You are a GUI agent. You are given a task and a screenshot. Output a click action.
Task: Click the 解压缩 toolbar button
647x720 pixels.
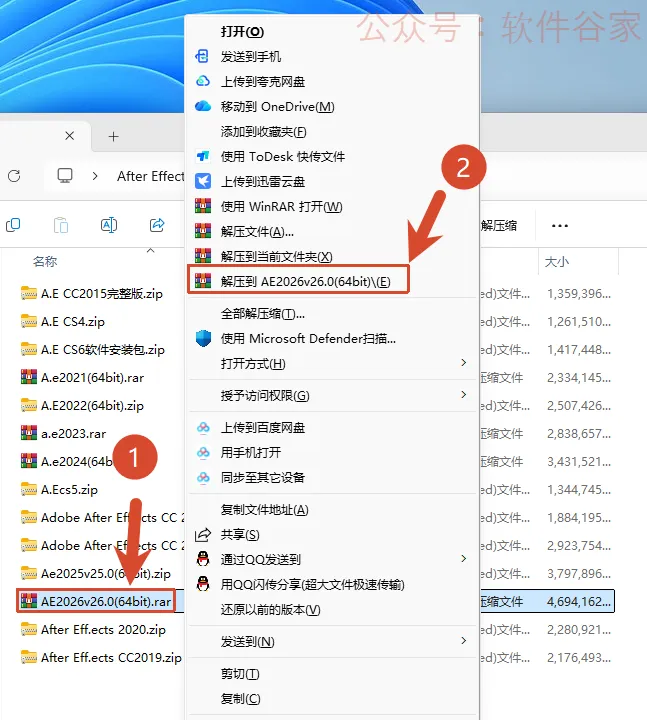[499, 225]
